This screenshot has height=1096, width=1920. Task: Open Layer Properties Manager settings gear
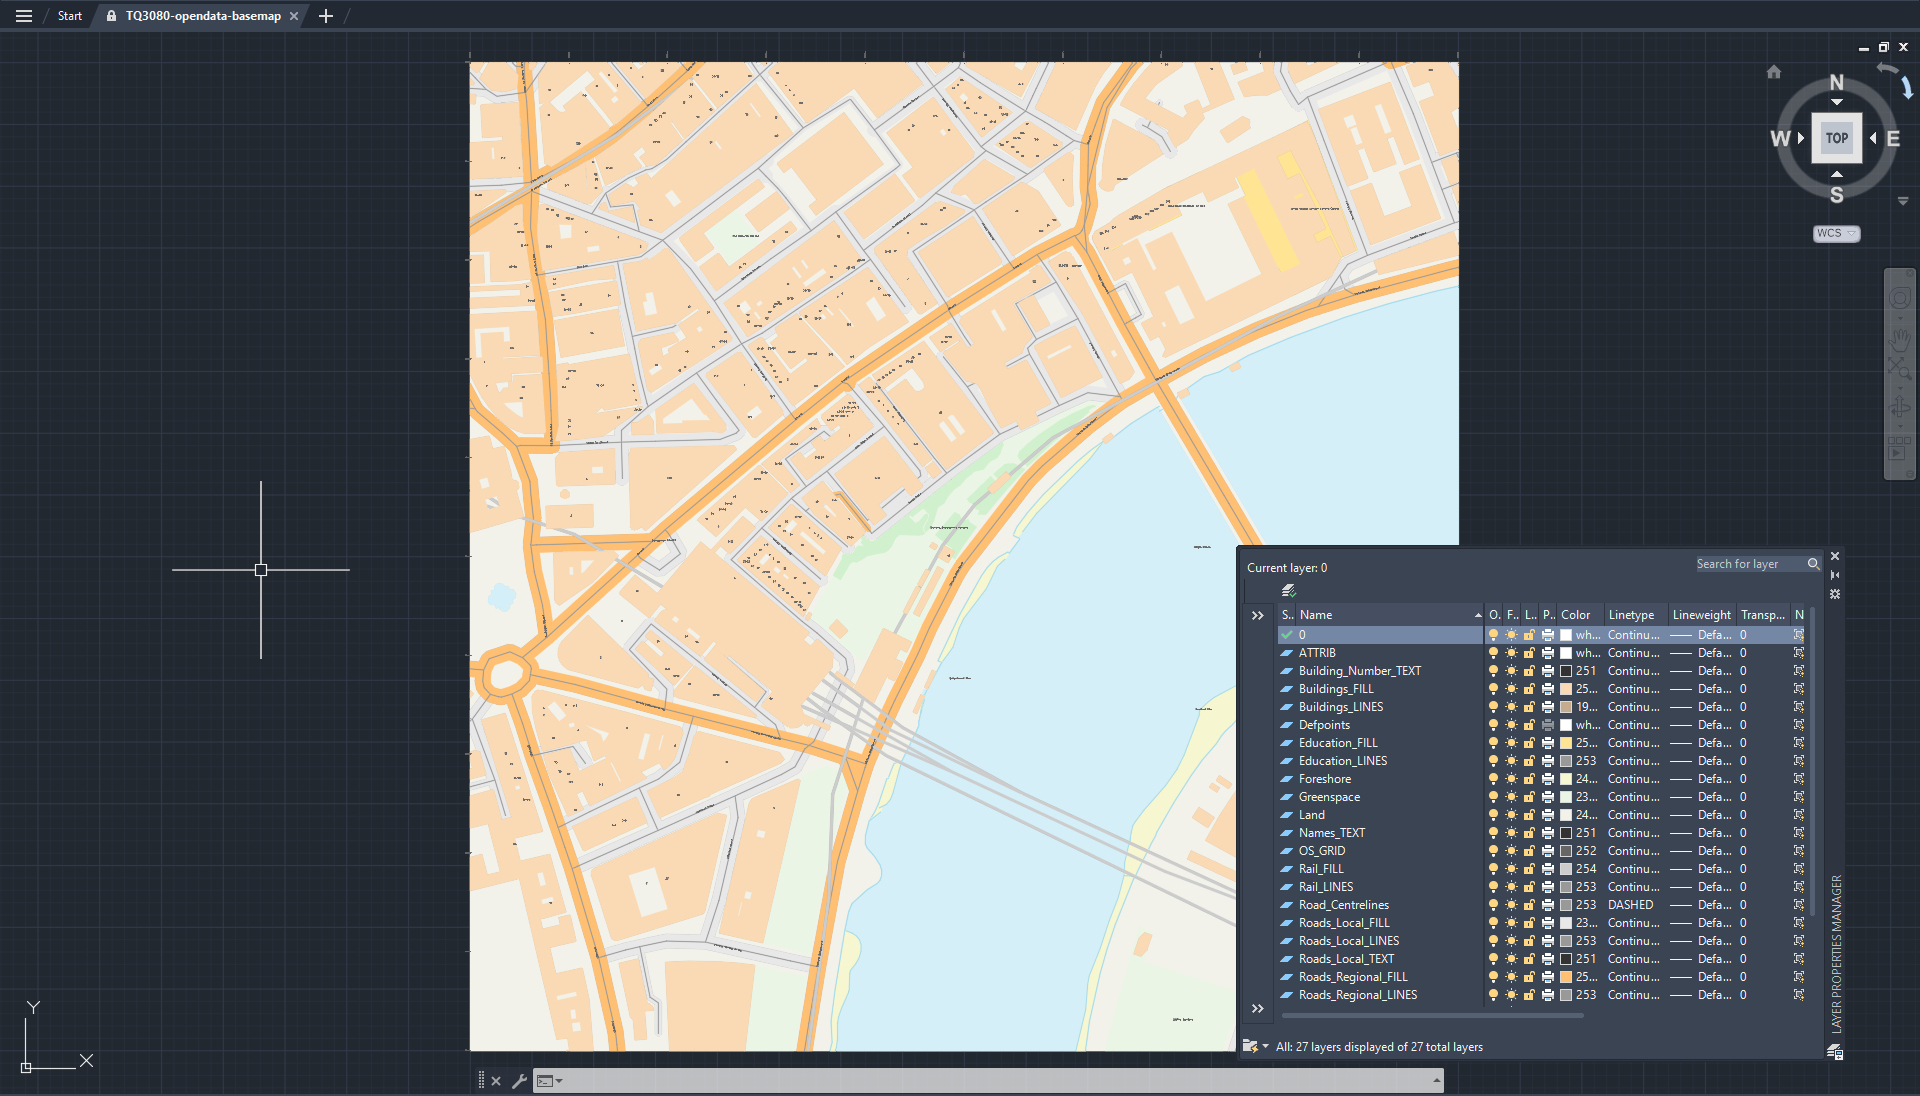pos(1835,594)
